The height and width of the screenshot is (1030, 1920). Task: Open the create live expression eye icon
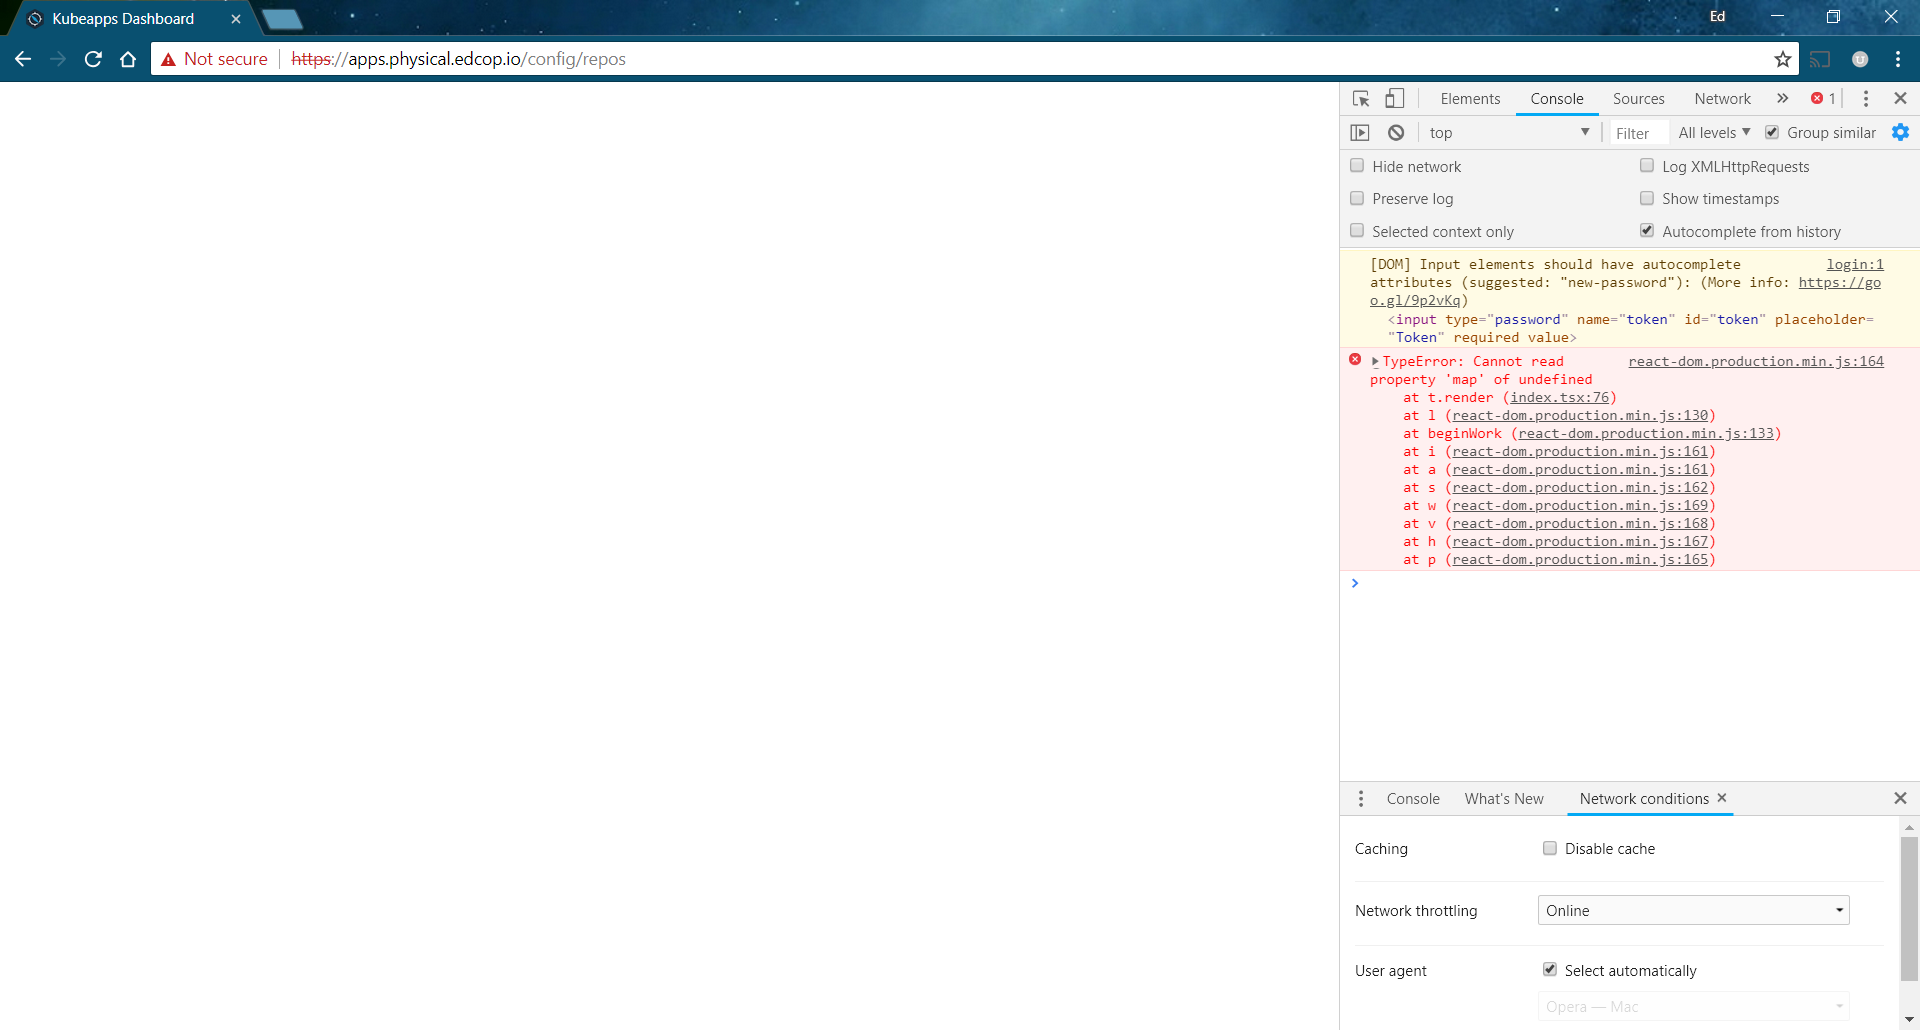click(x=1360, y=132)
